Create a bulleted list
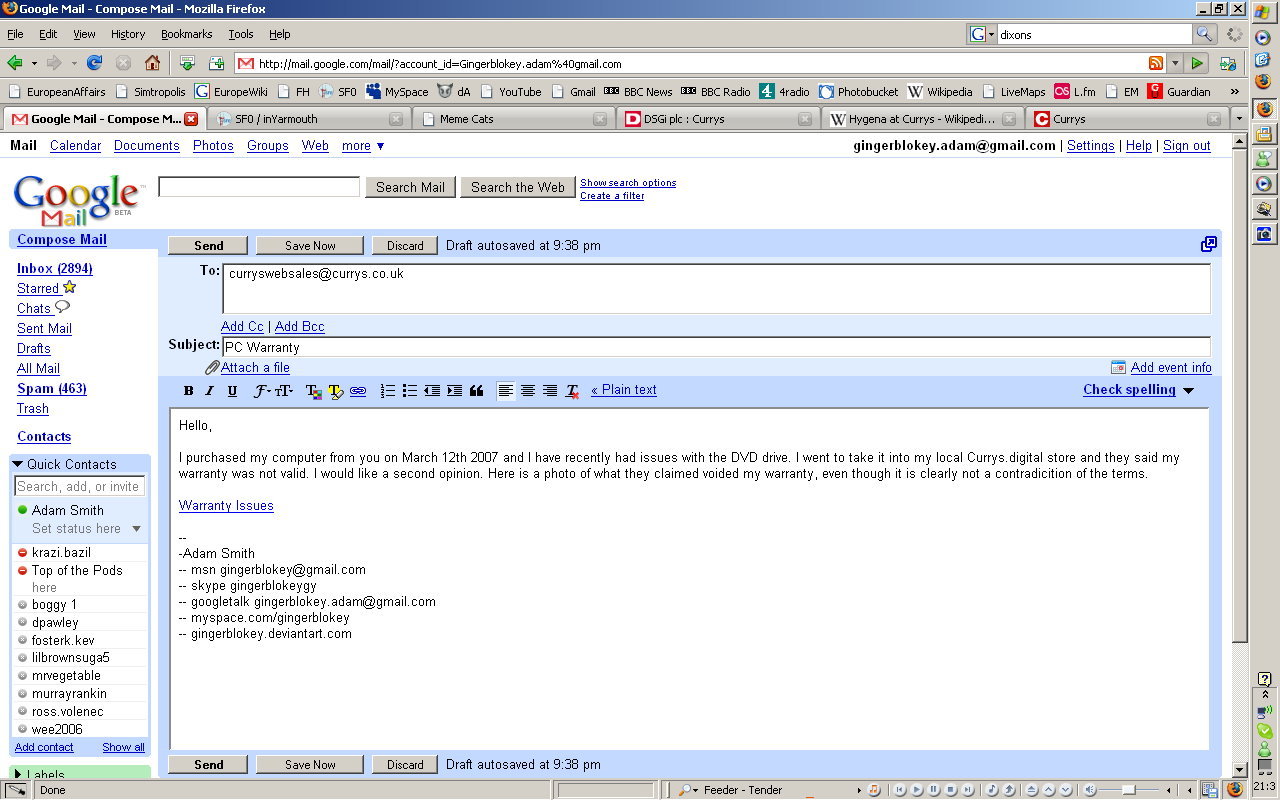Viewport: 1280px width, 800px height. (410, 391)
